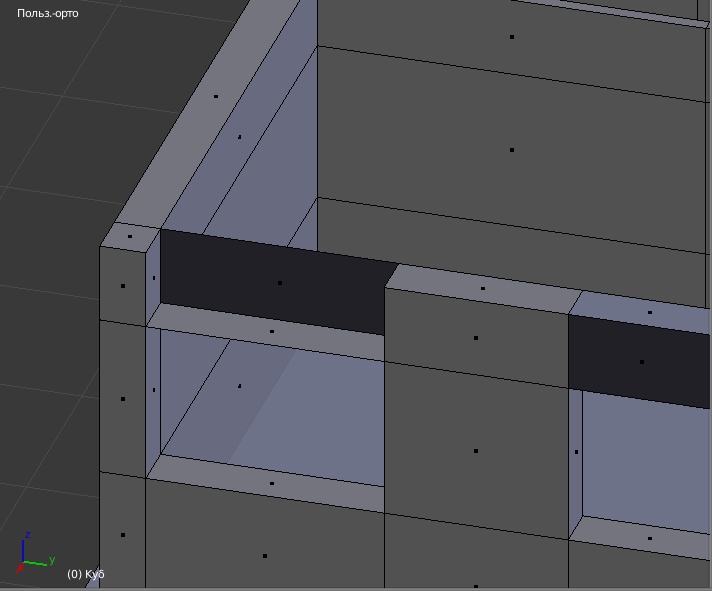Select the large middle back wall face
This screenshot has height=591, width=712.
pyautogui.click(x=512, y=150)
